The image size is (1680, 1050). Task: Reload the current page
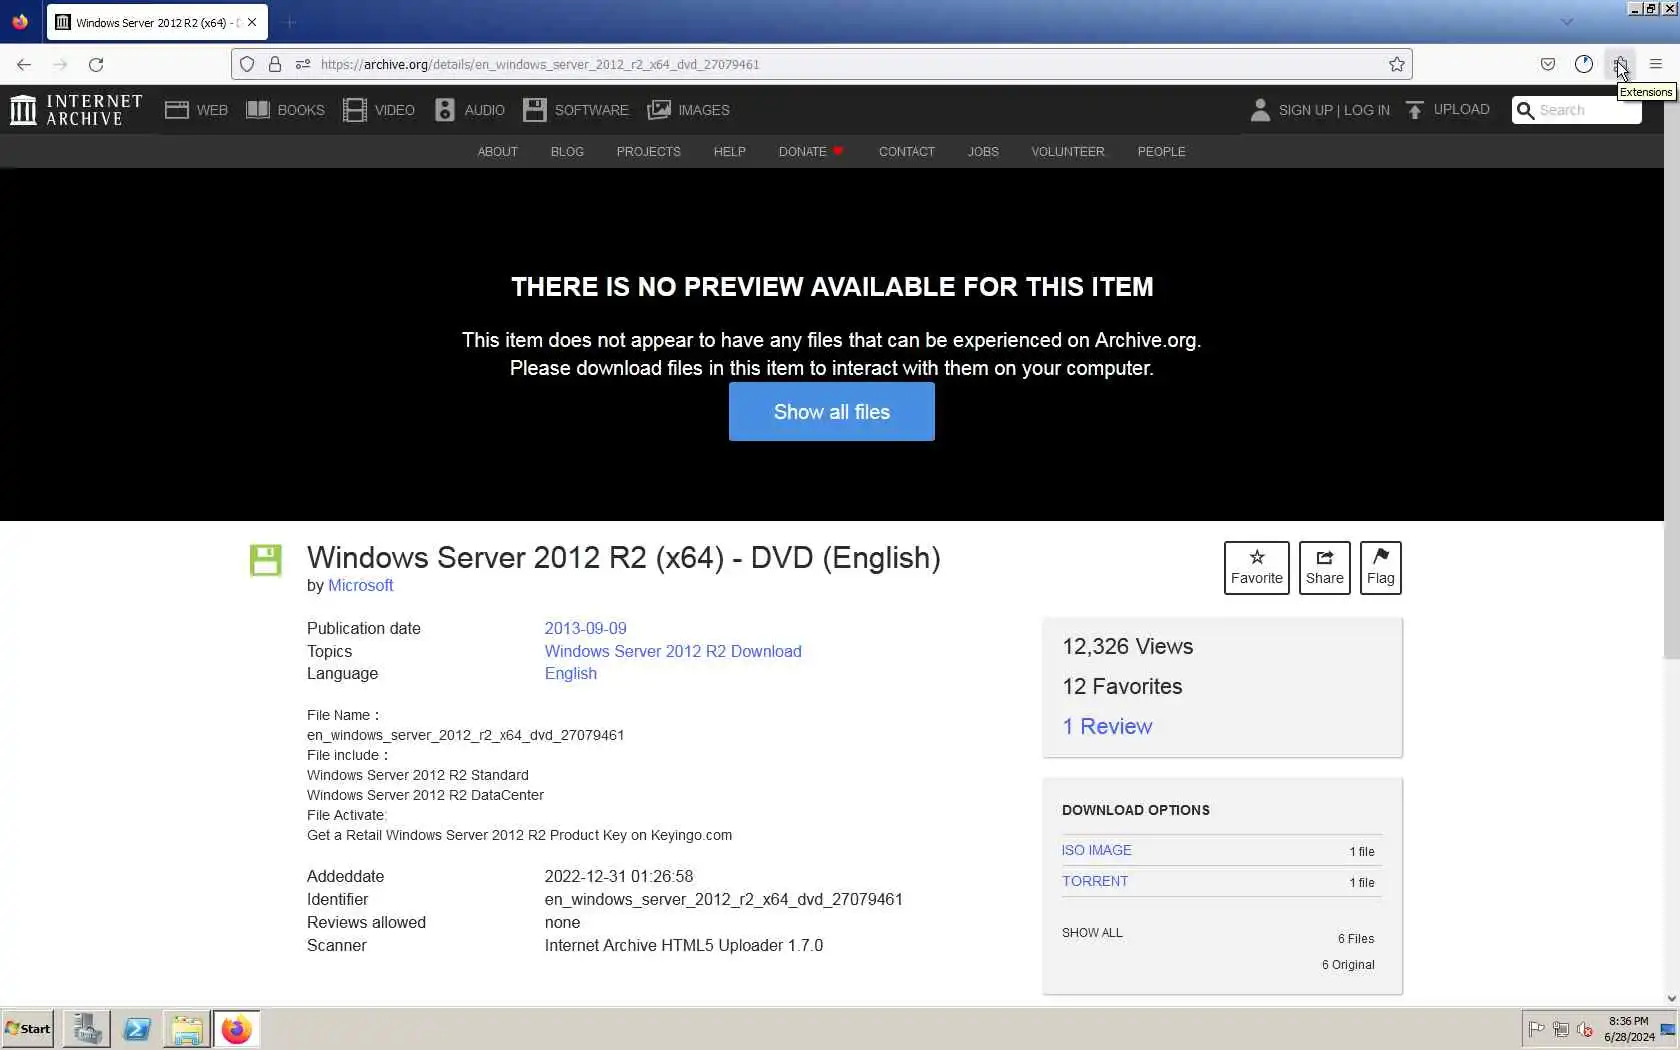click(96, 64)
